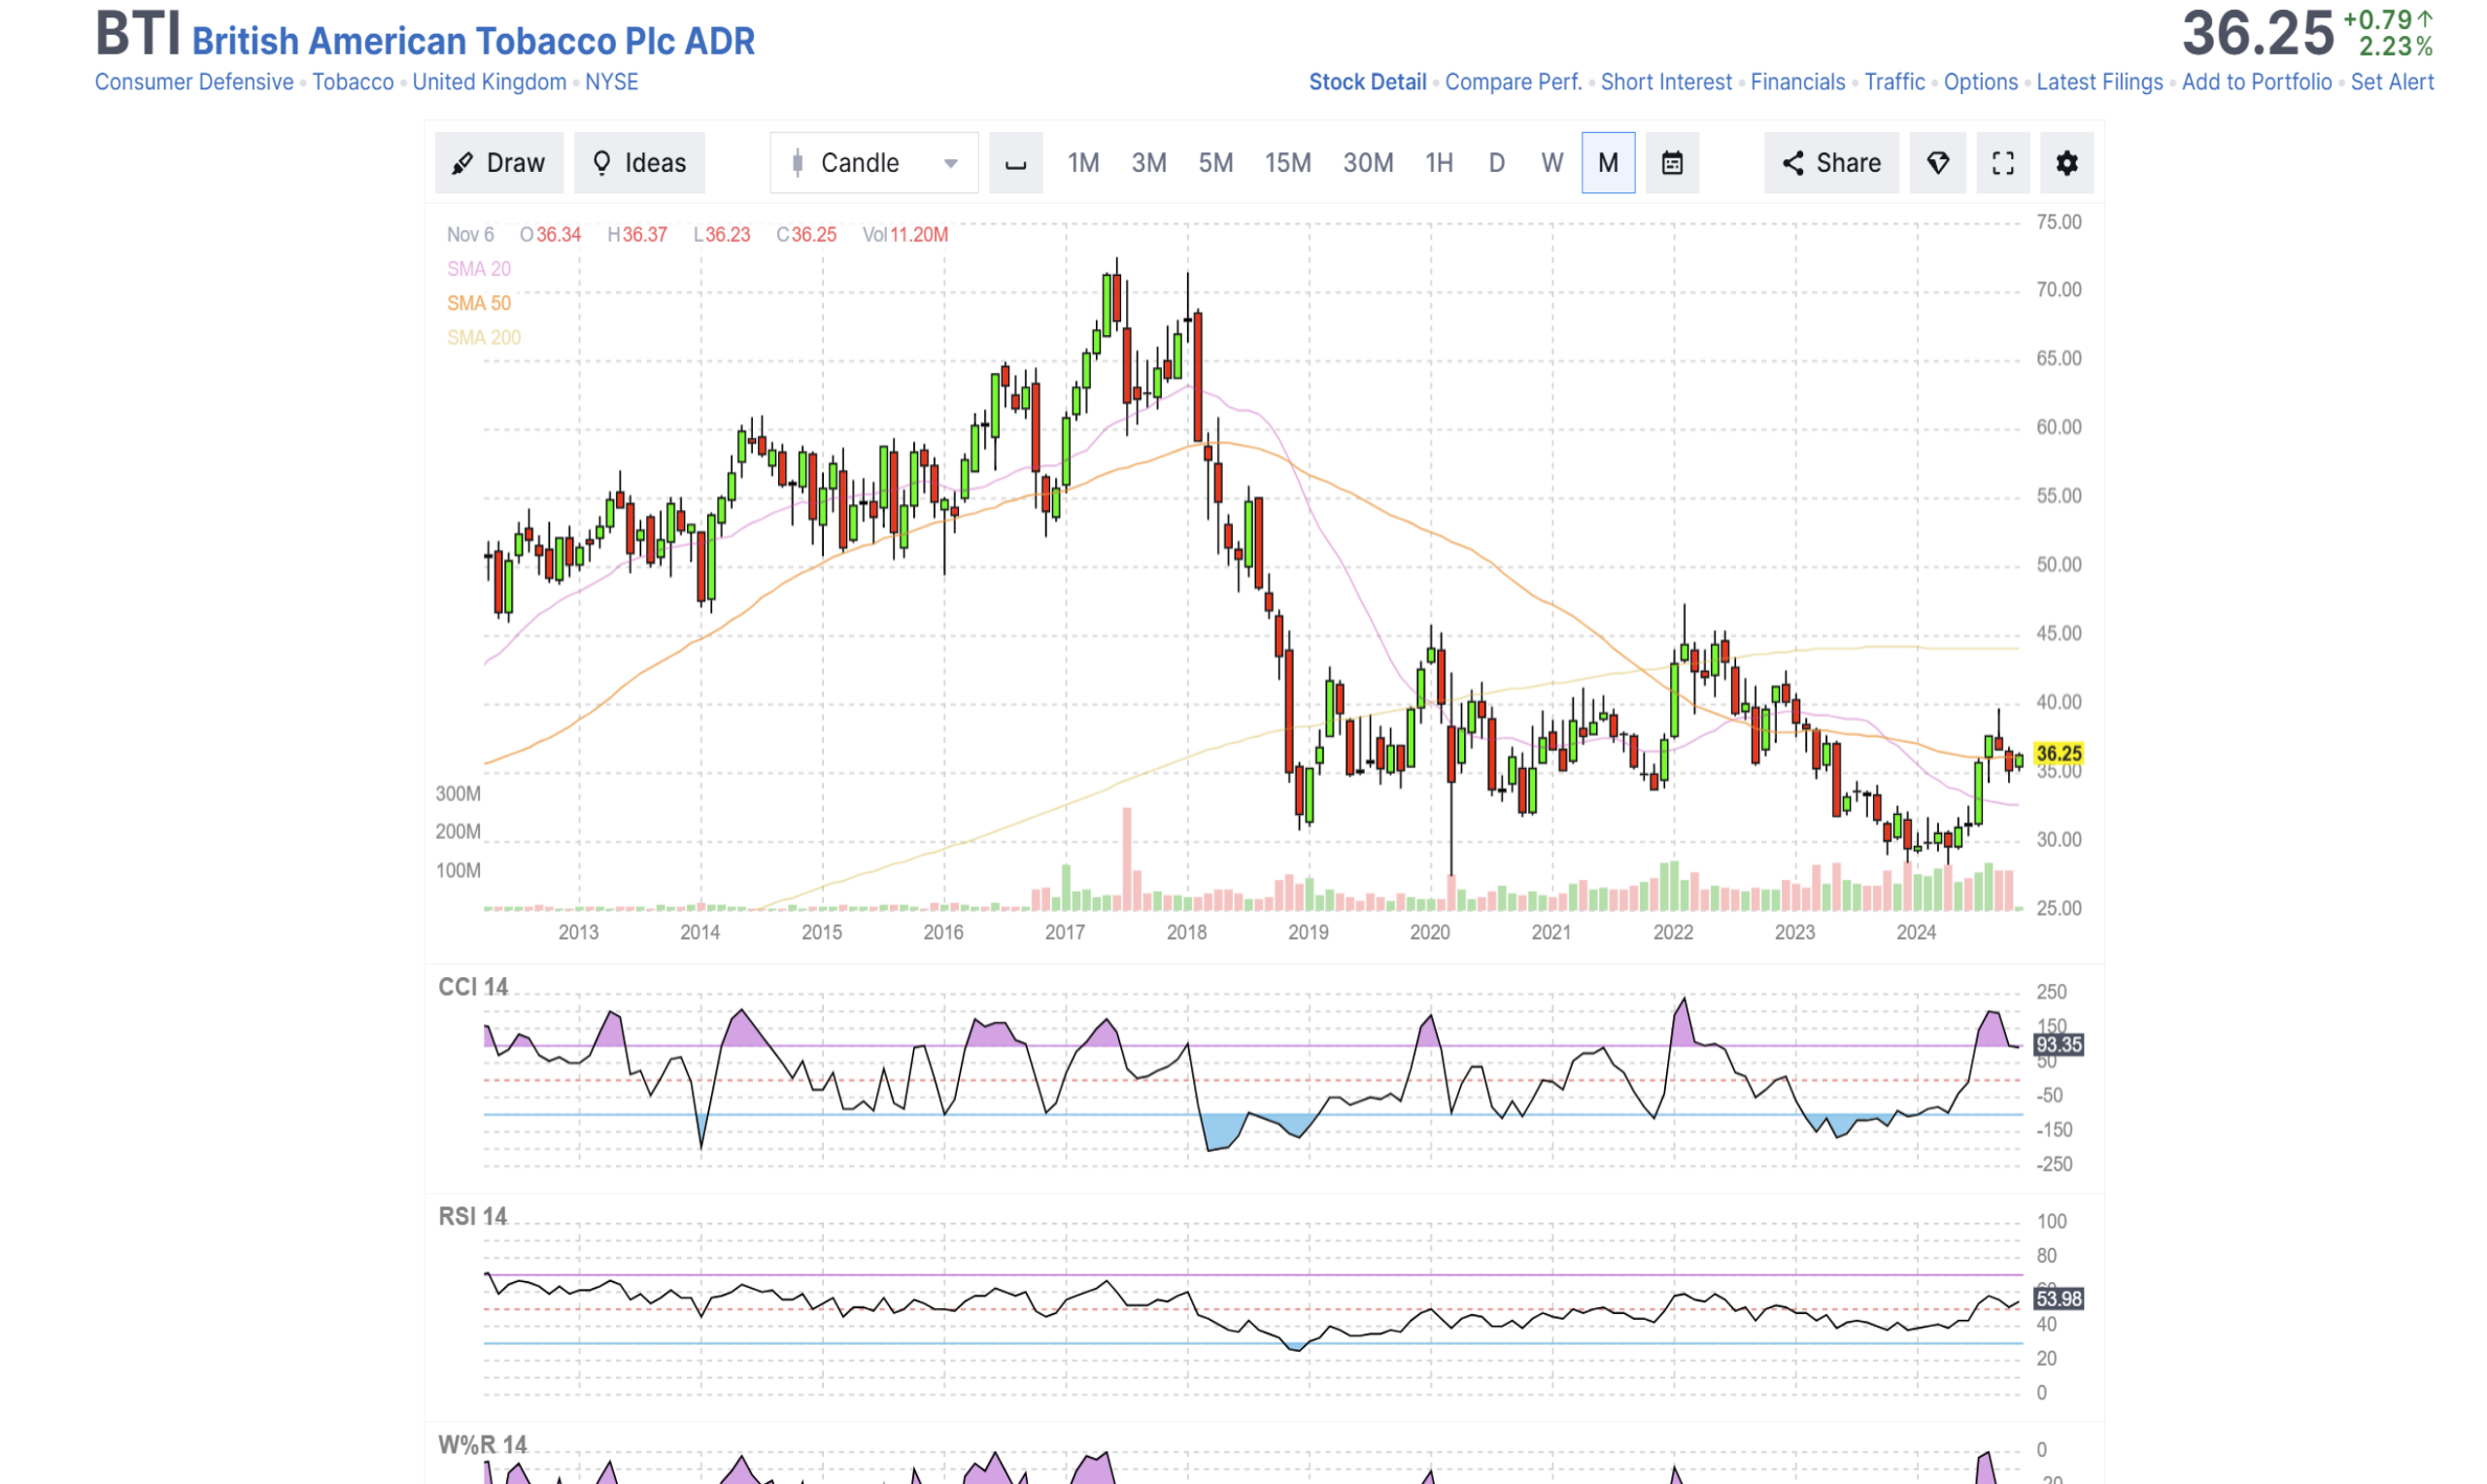The height and width of the screenshot is (1484, 2487).
Task: Click the diamond premium icon
Action: coord(1938,163)
